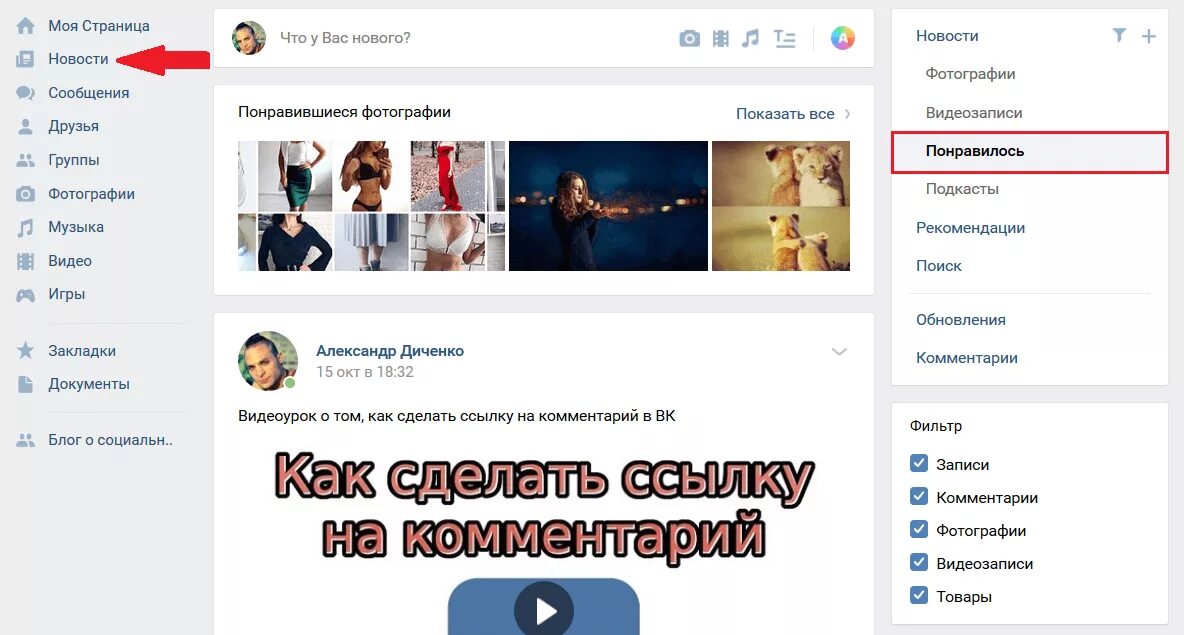Click the arrow next to Показать все
Screen dimensions: 1184x635
click(x=847, y=114)
